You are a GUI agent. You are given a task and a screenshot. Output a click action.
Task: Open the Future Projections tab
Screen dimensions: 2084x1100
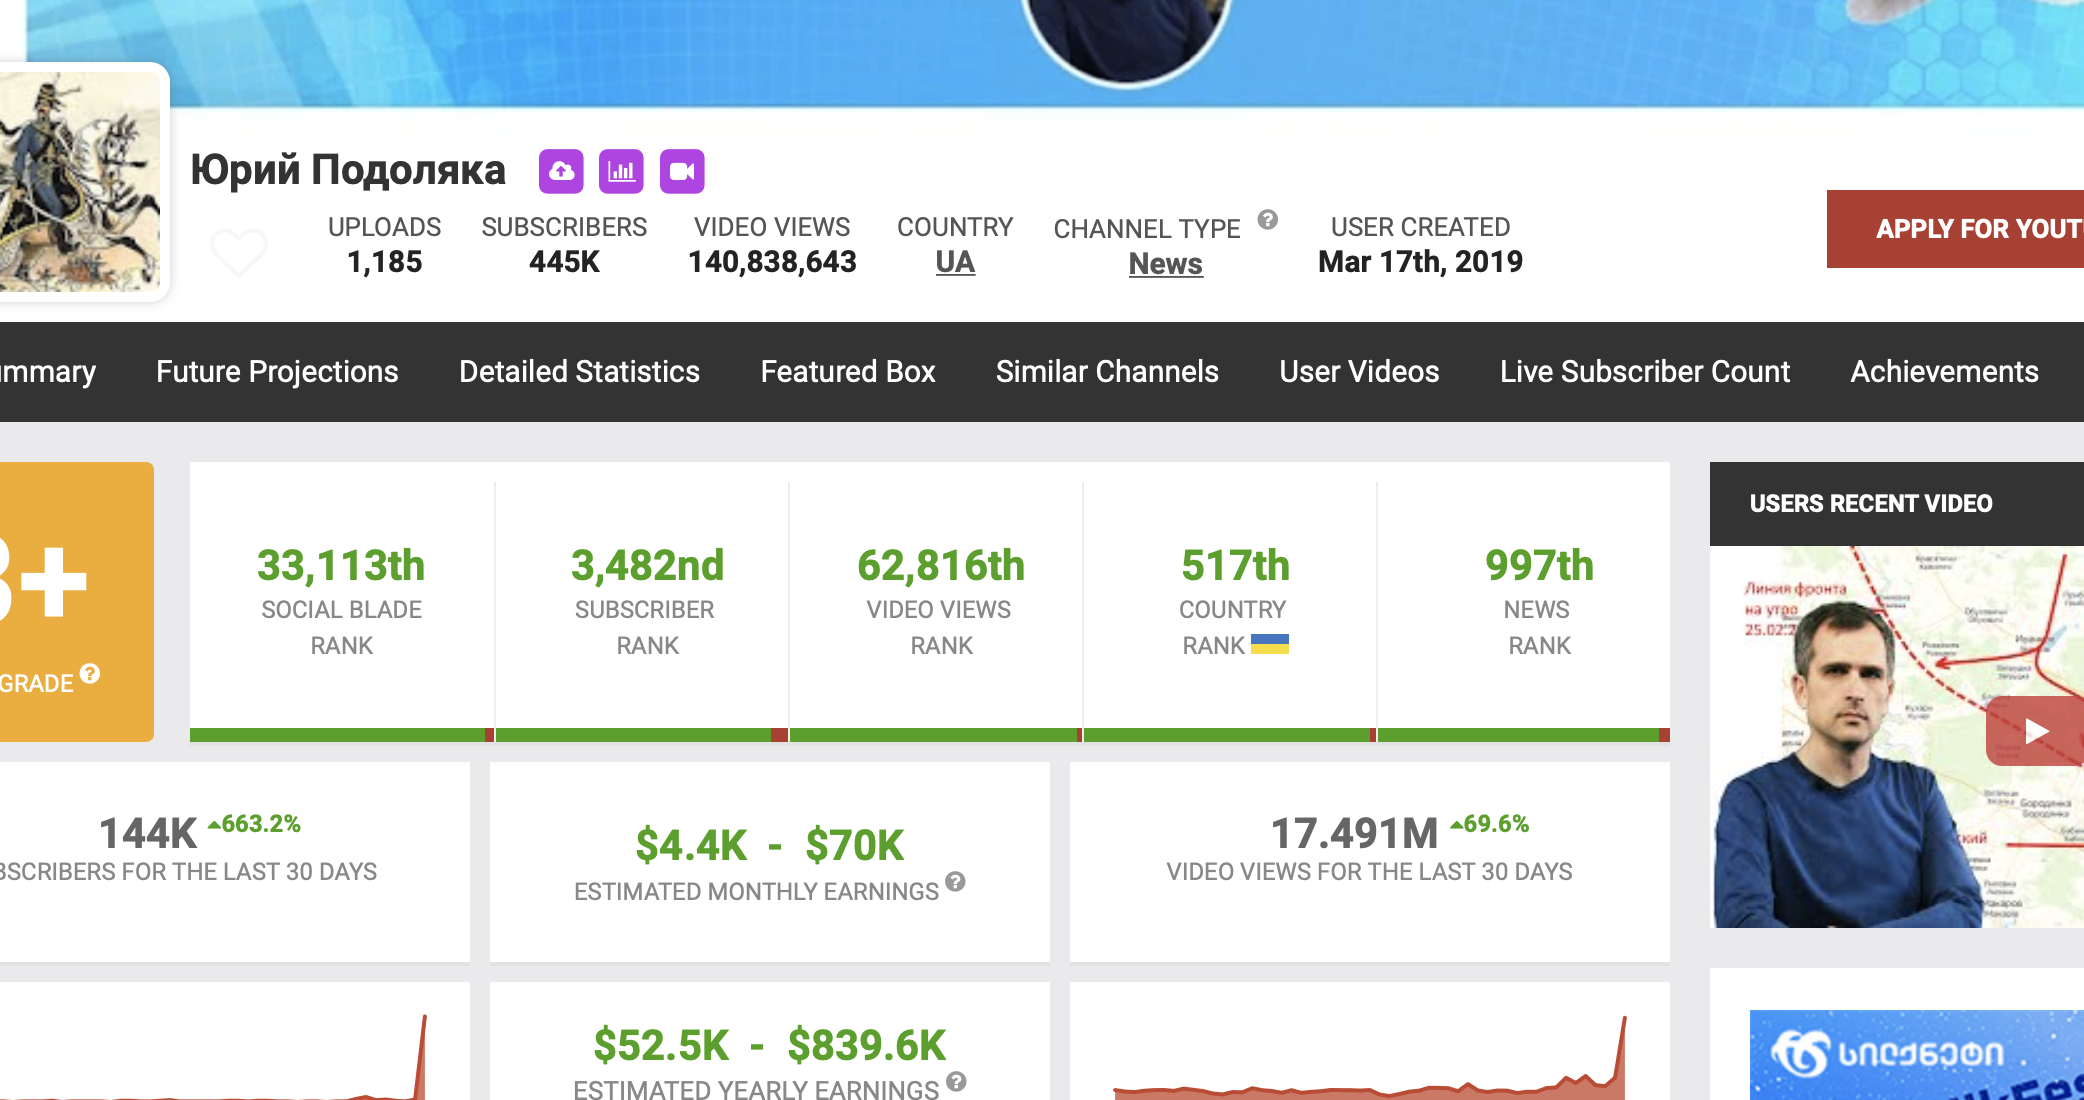[x=277, y=372]
